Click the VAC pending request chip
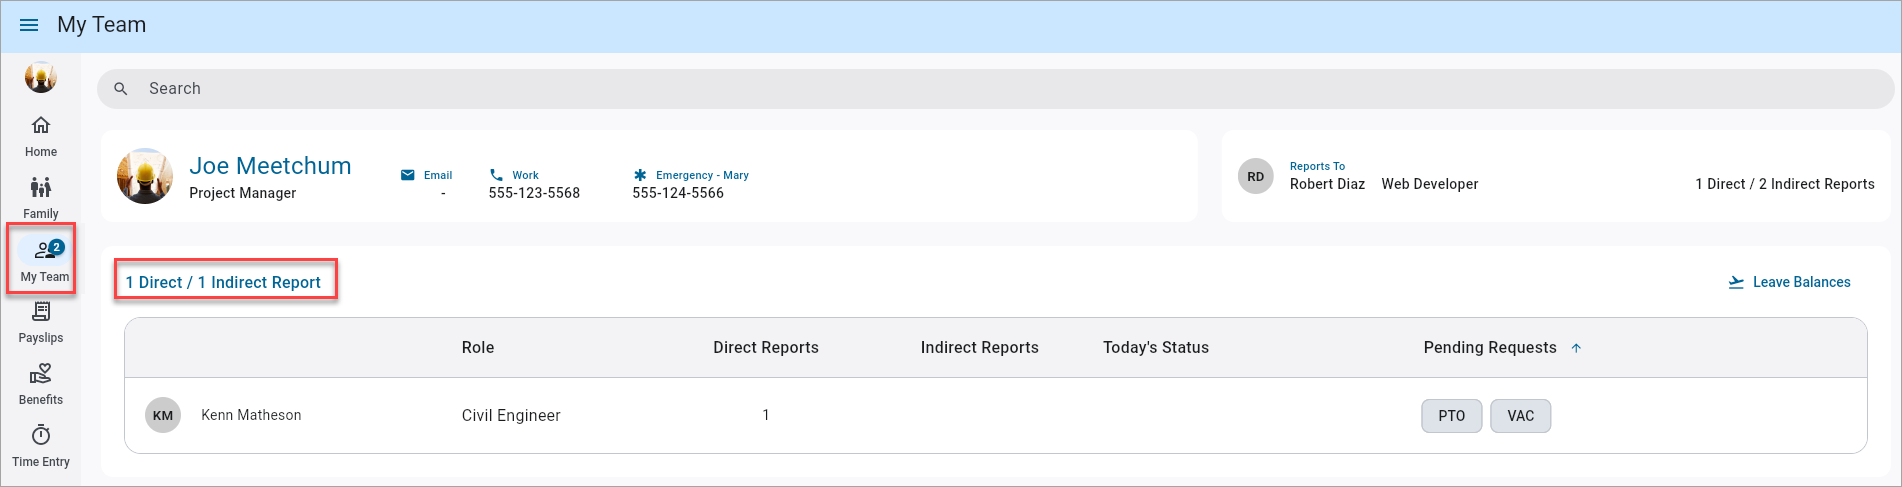This screenshot has width=1902, height=487. 1520,416
